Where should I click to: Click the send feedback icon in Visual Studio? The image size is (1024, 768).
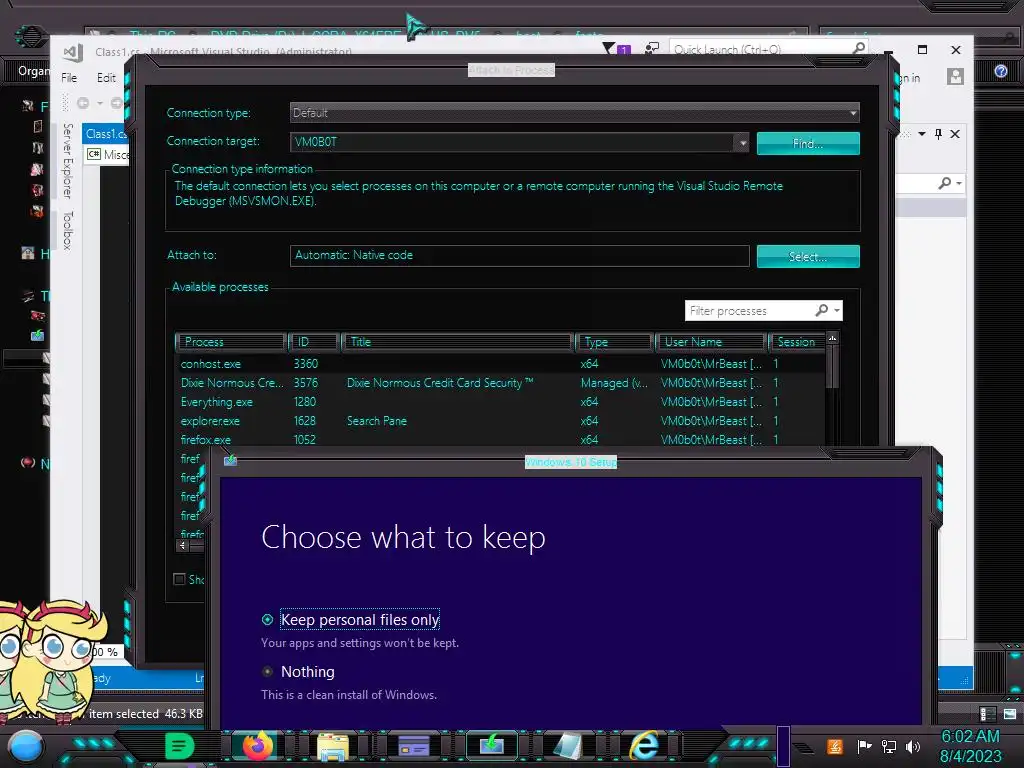[x=652, y=48]
